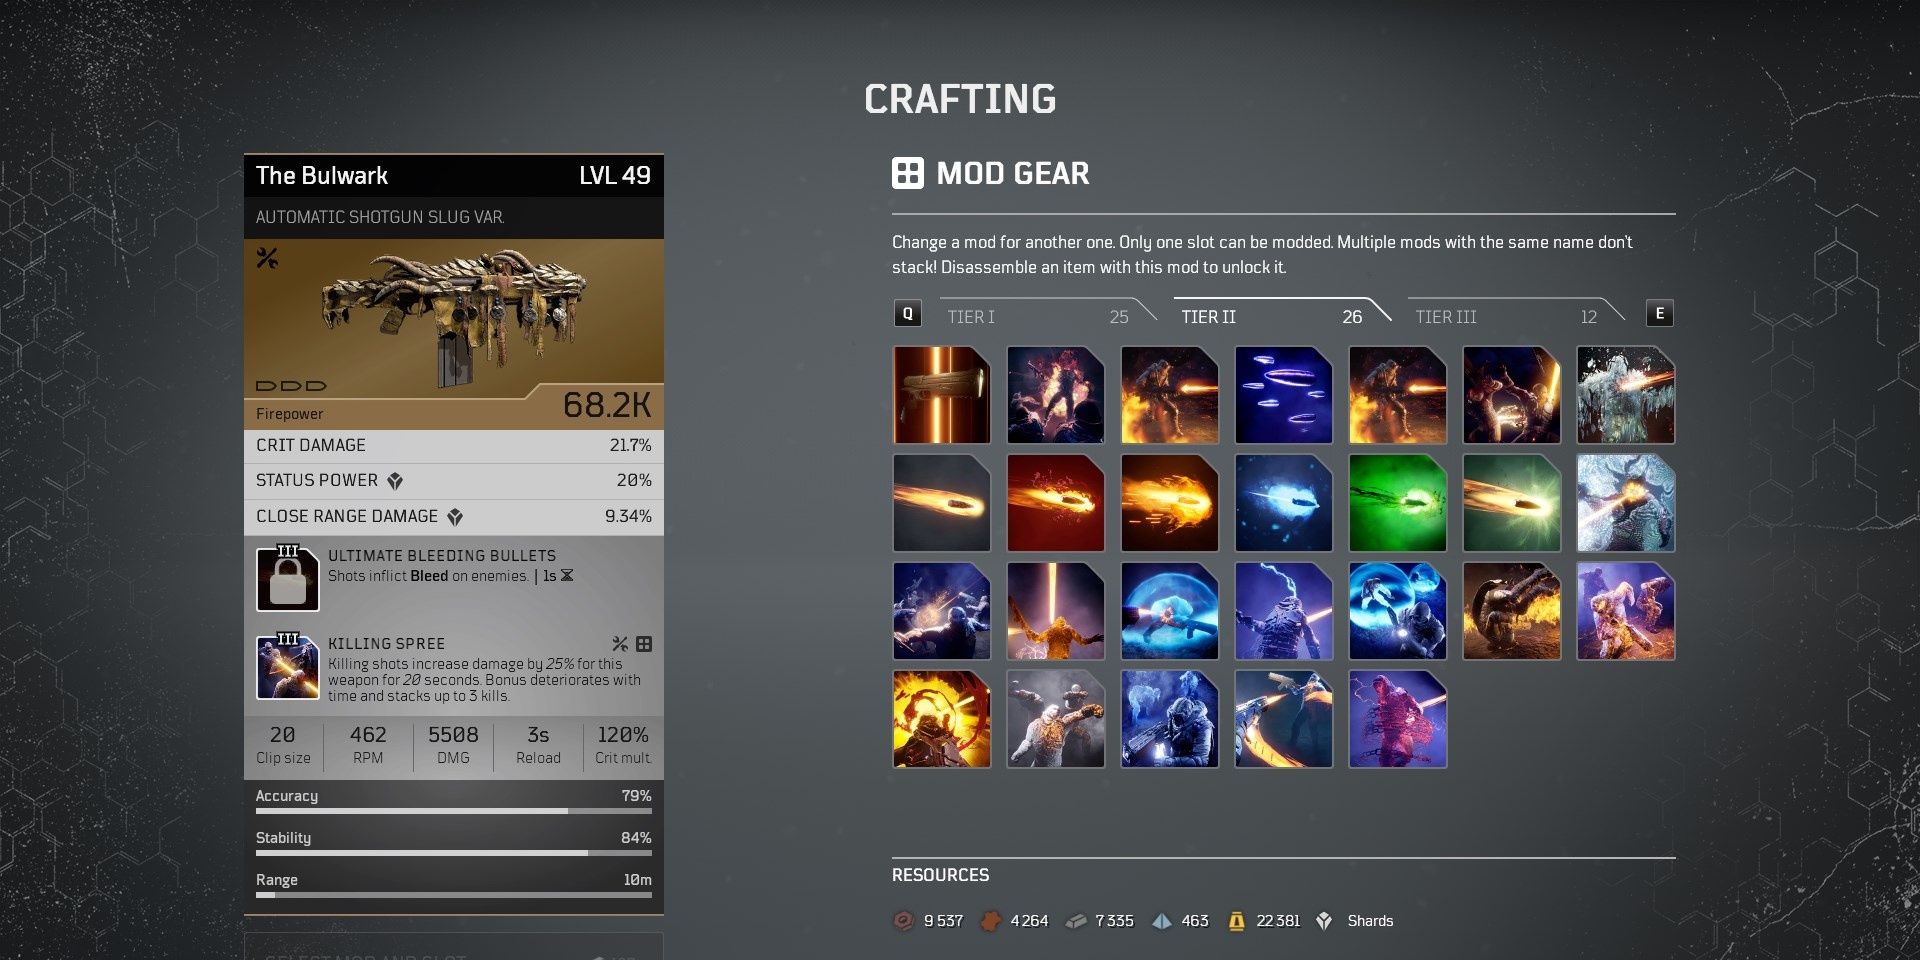Click the E next tier key button
Screen dimensions: 1920x960
point(1660,314)
